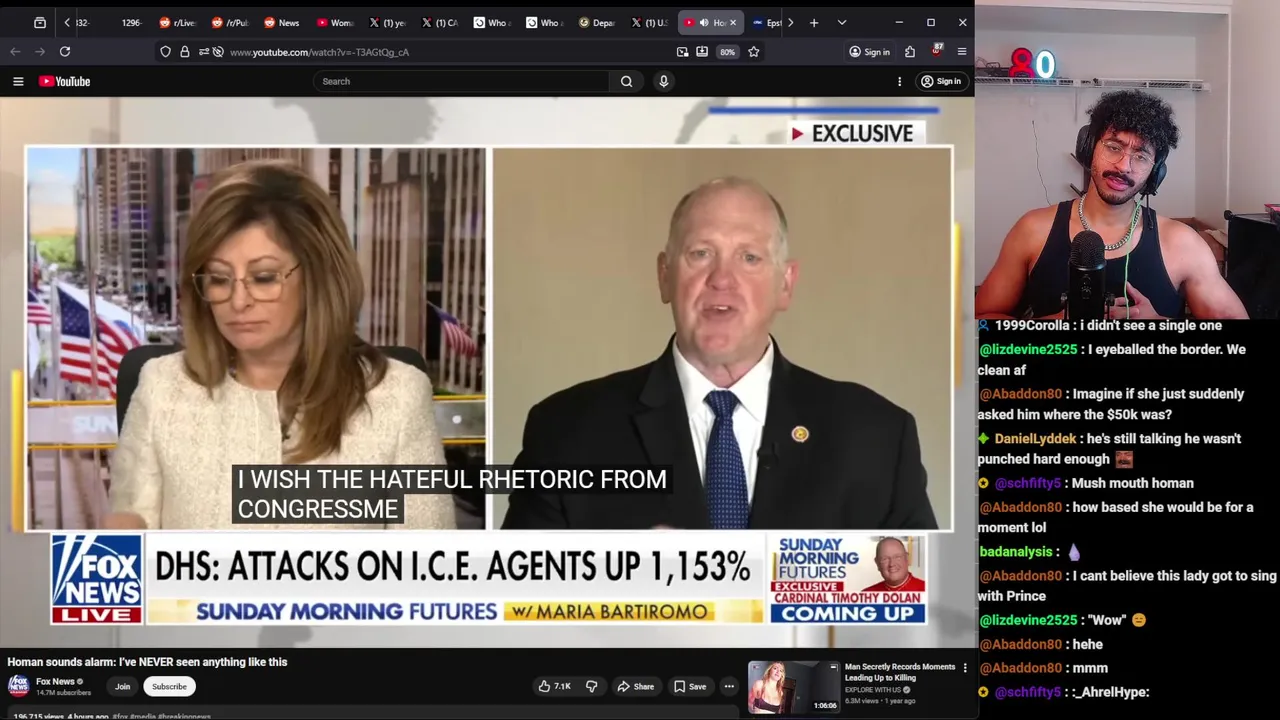Screen dimensions: 1280x720
Task: Click DanielLyddek's chat message
Action: 1110,449
